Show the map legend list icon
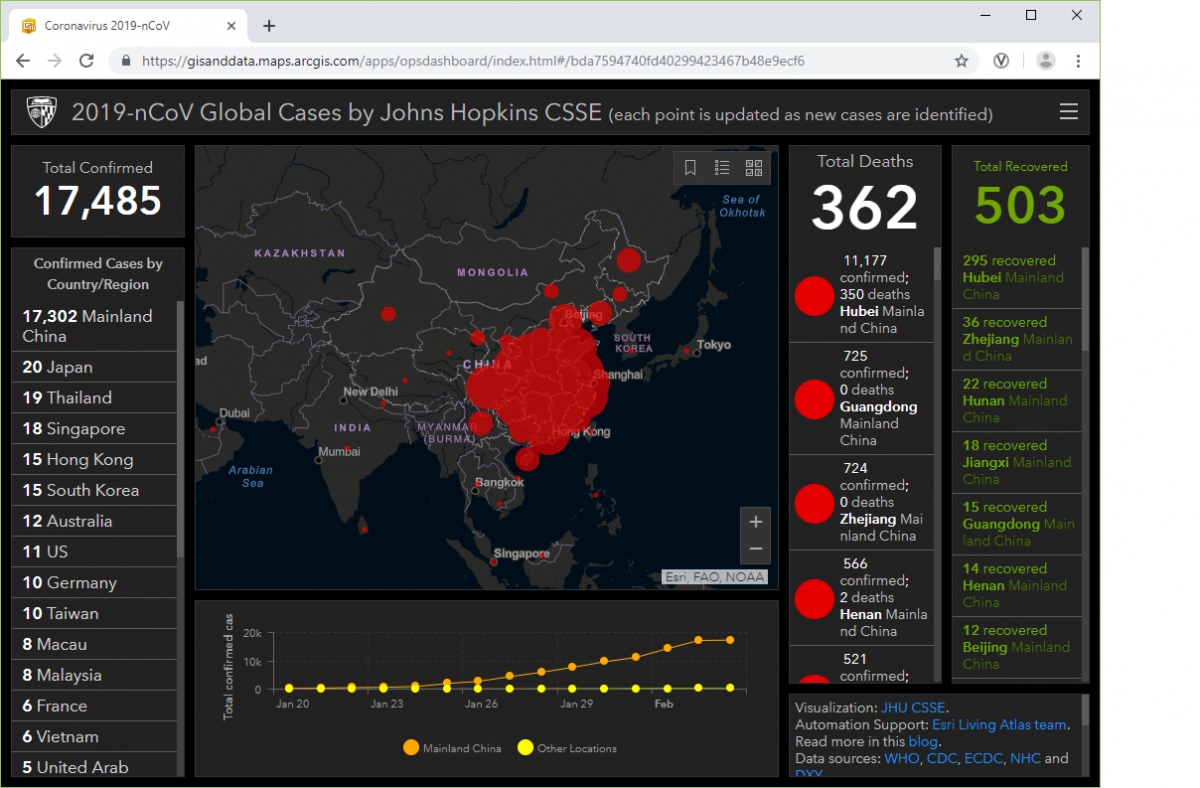Image resolution: width=1200 pixels, height=788 pixels. click(x=722, y=168)
